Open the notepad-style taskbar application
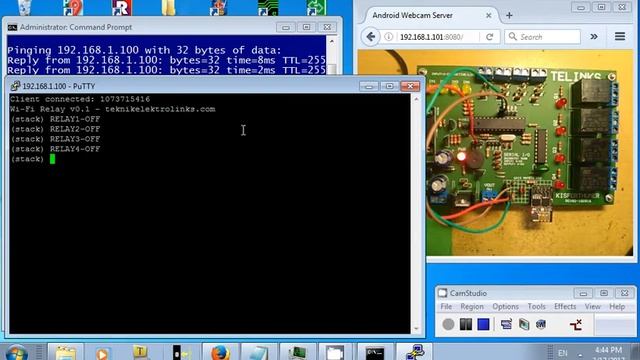Screen dimensions: 640x360 [x=259, y=352]
